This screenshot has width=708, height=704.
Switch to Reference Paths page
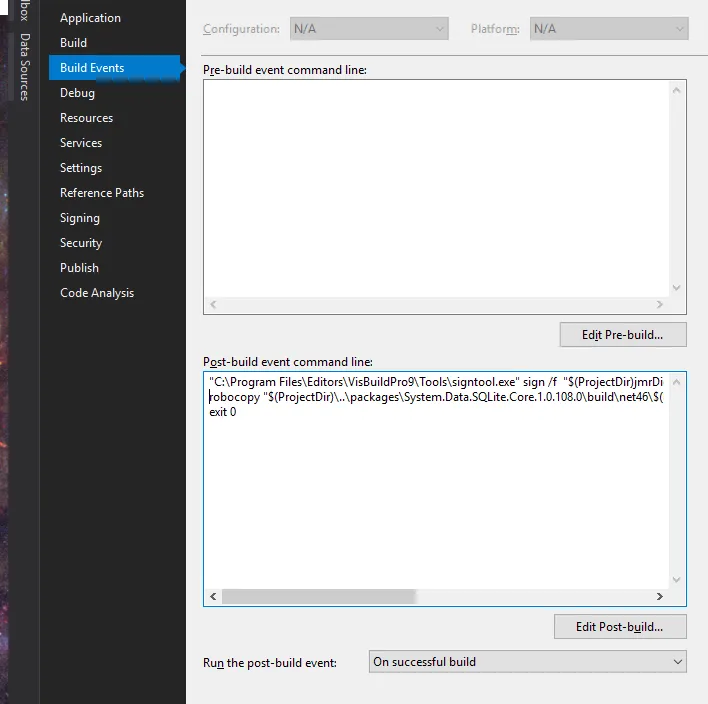(102, 193)
